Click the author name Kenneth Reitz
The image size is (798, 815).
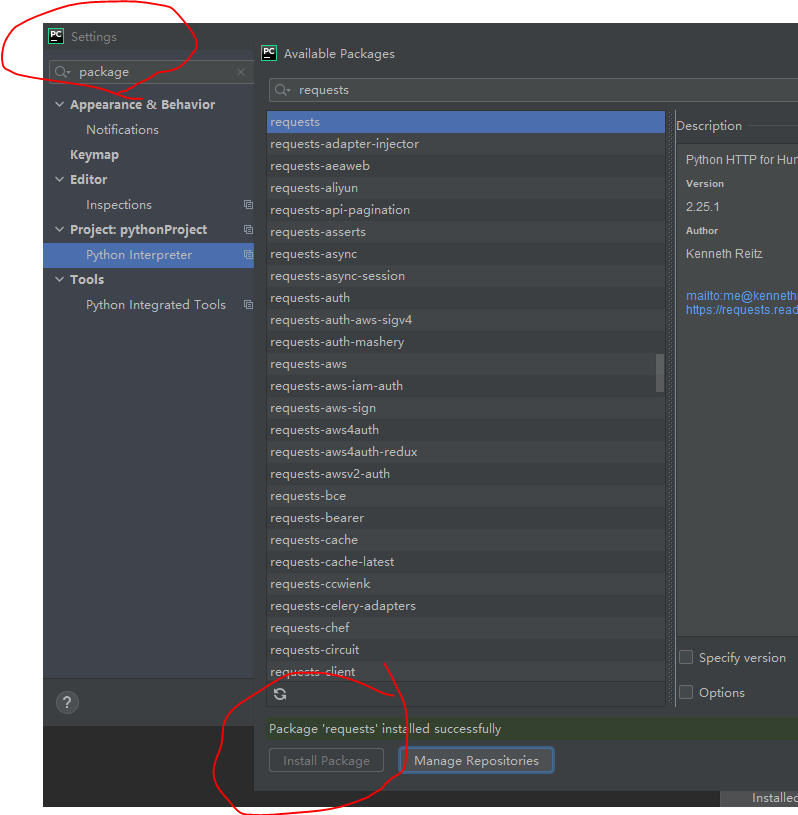point(724,254)
